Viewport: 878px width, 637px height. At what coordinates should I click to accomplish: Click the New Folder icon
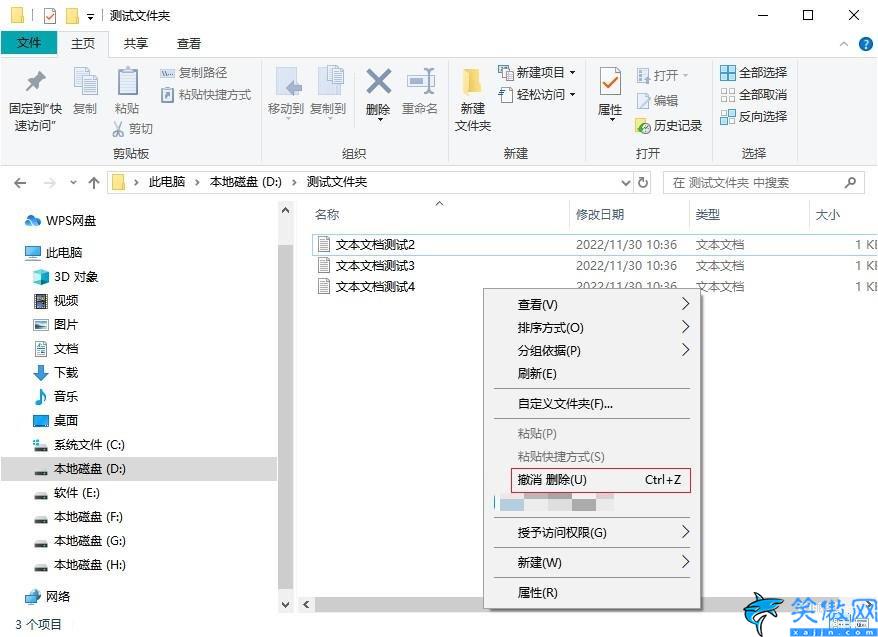472,82
